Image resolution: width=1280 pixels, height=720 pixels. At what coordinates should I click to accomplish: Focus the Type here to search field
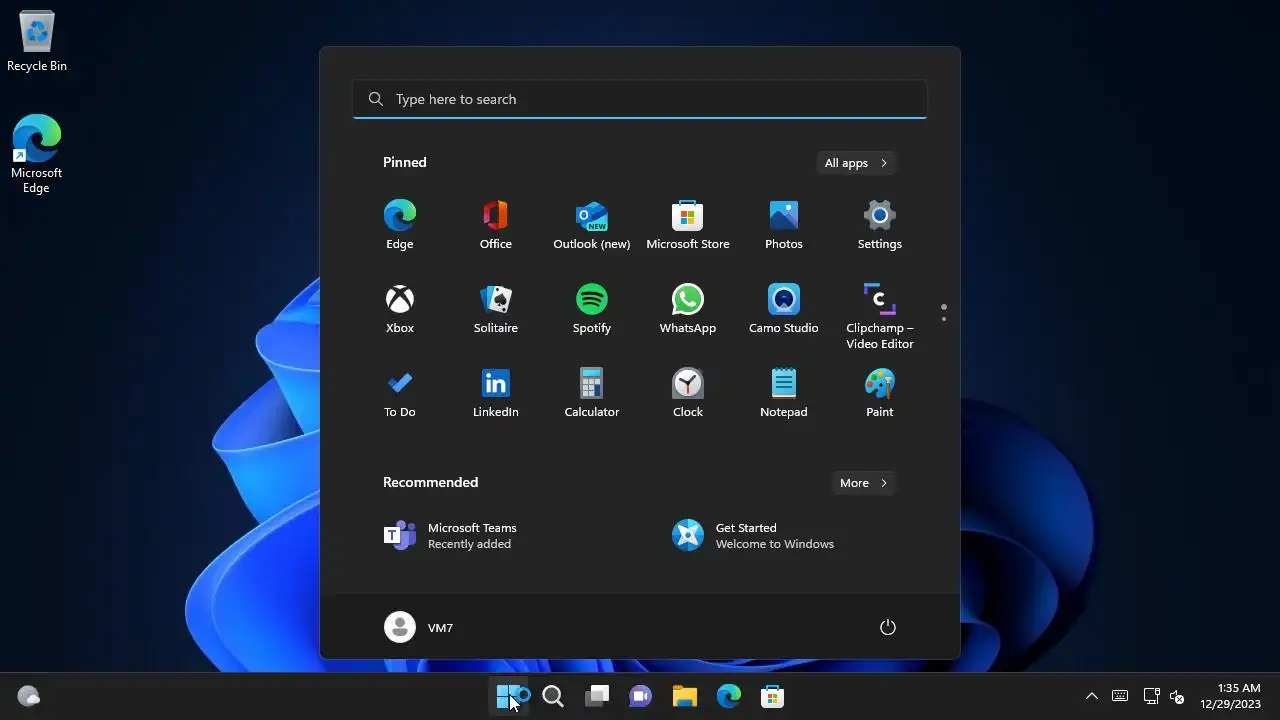[x=640, y=99]
